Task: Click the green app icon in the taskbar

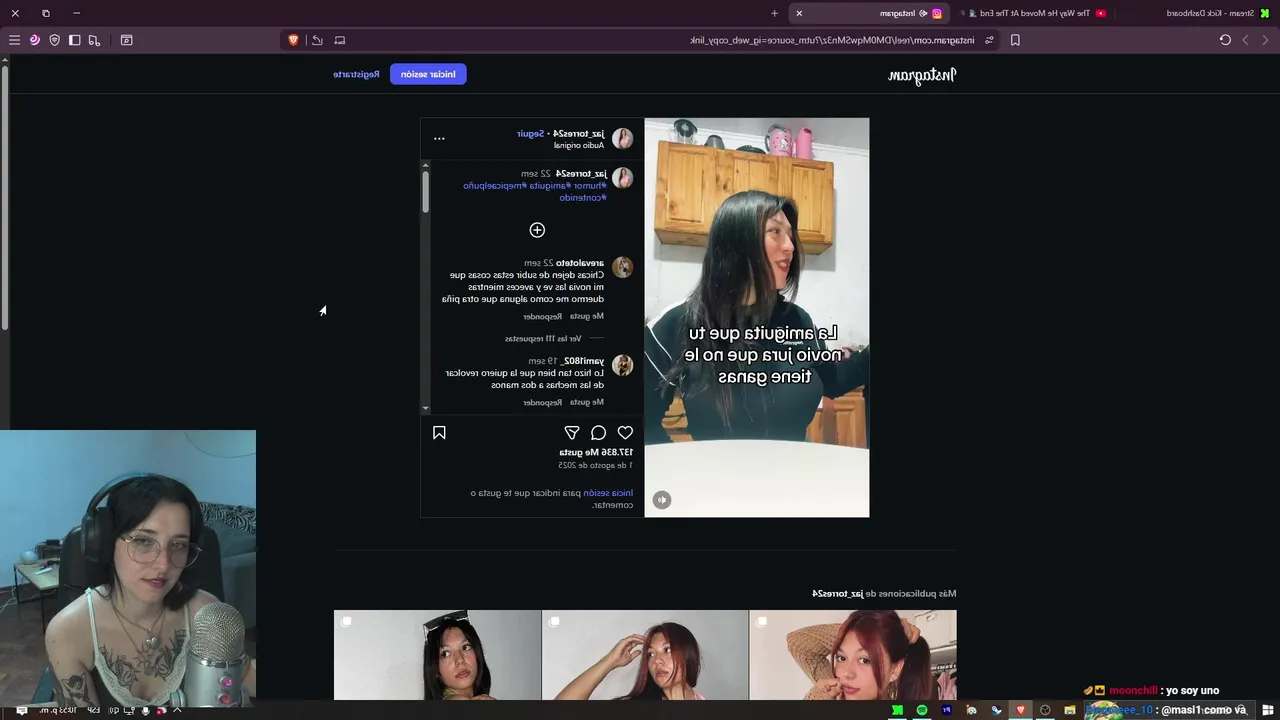Action: coord(897,710)
